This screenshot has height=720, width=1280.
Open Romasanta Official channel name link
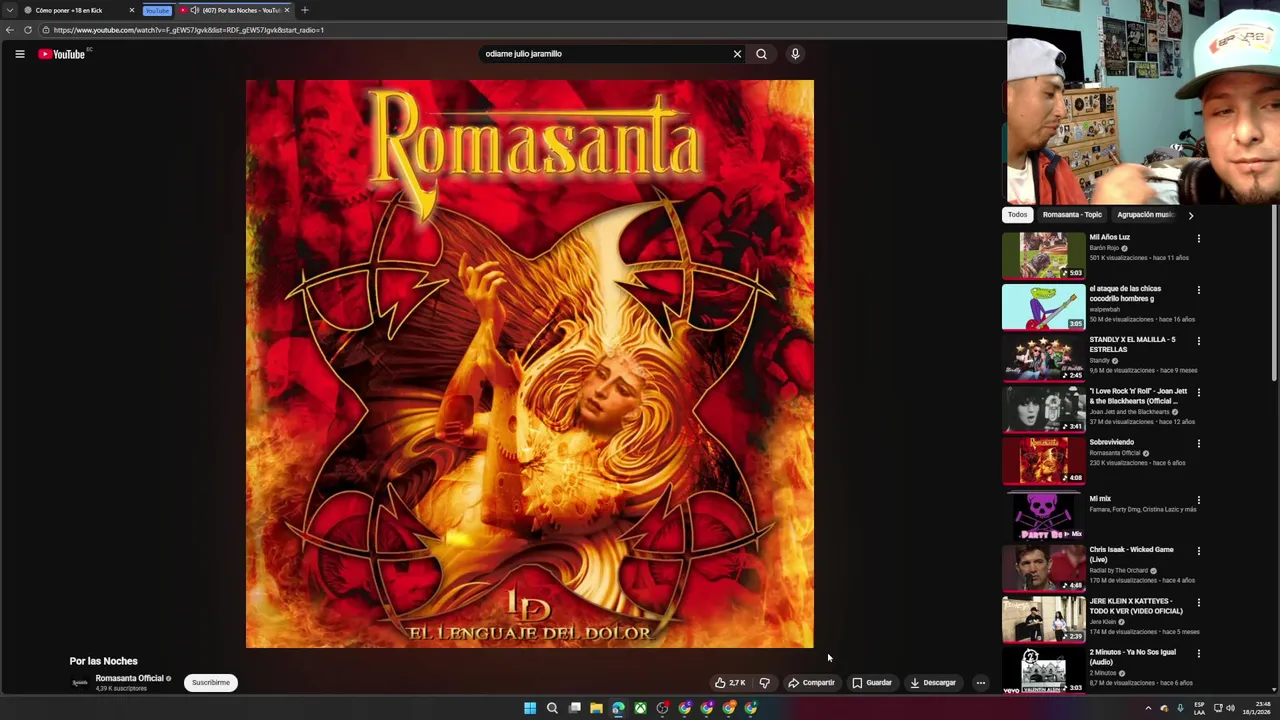point(129,678)
